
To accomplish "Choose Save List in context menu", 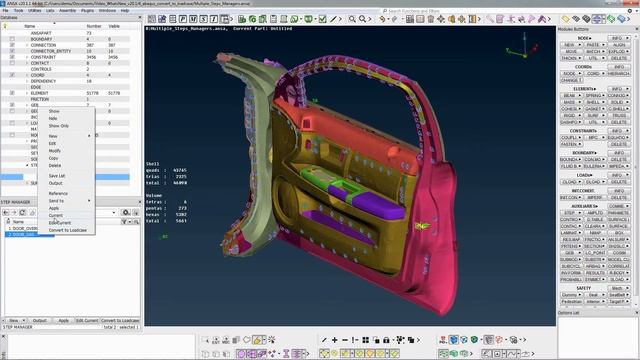I will (57, 176).
